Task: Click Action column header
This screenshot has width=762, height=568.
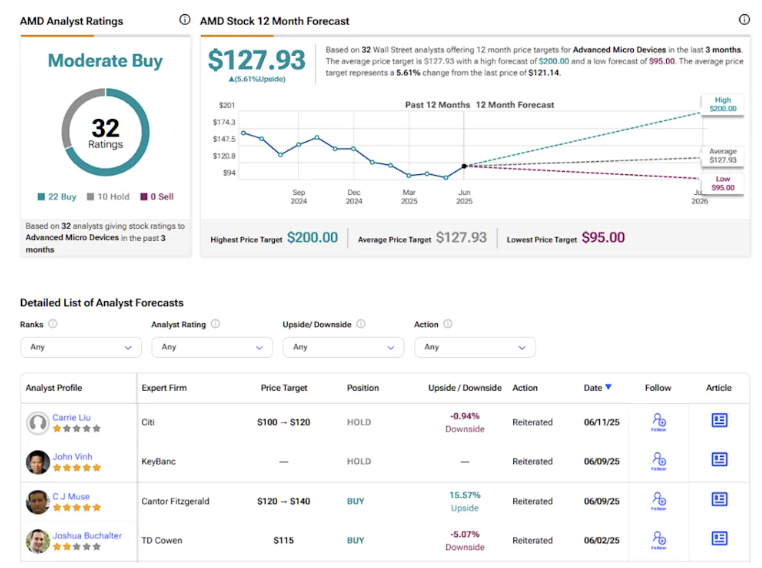Action: pyautogui.click(x=525, y=388)
